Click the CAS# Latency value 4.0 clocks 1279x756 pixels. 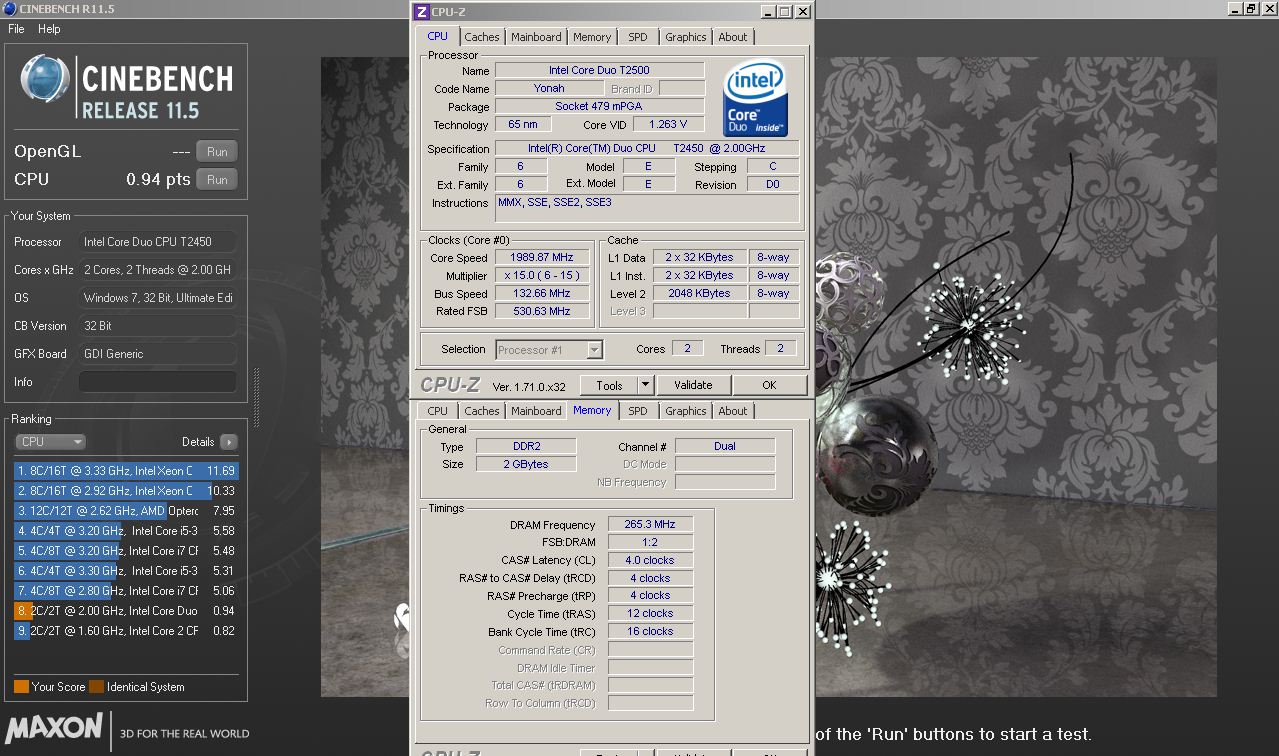coord(650,561)
